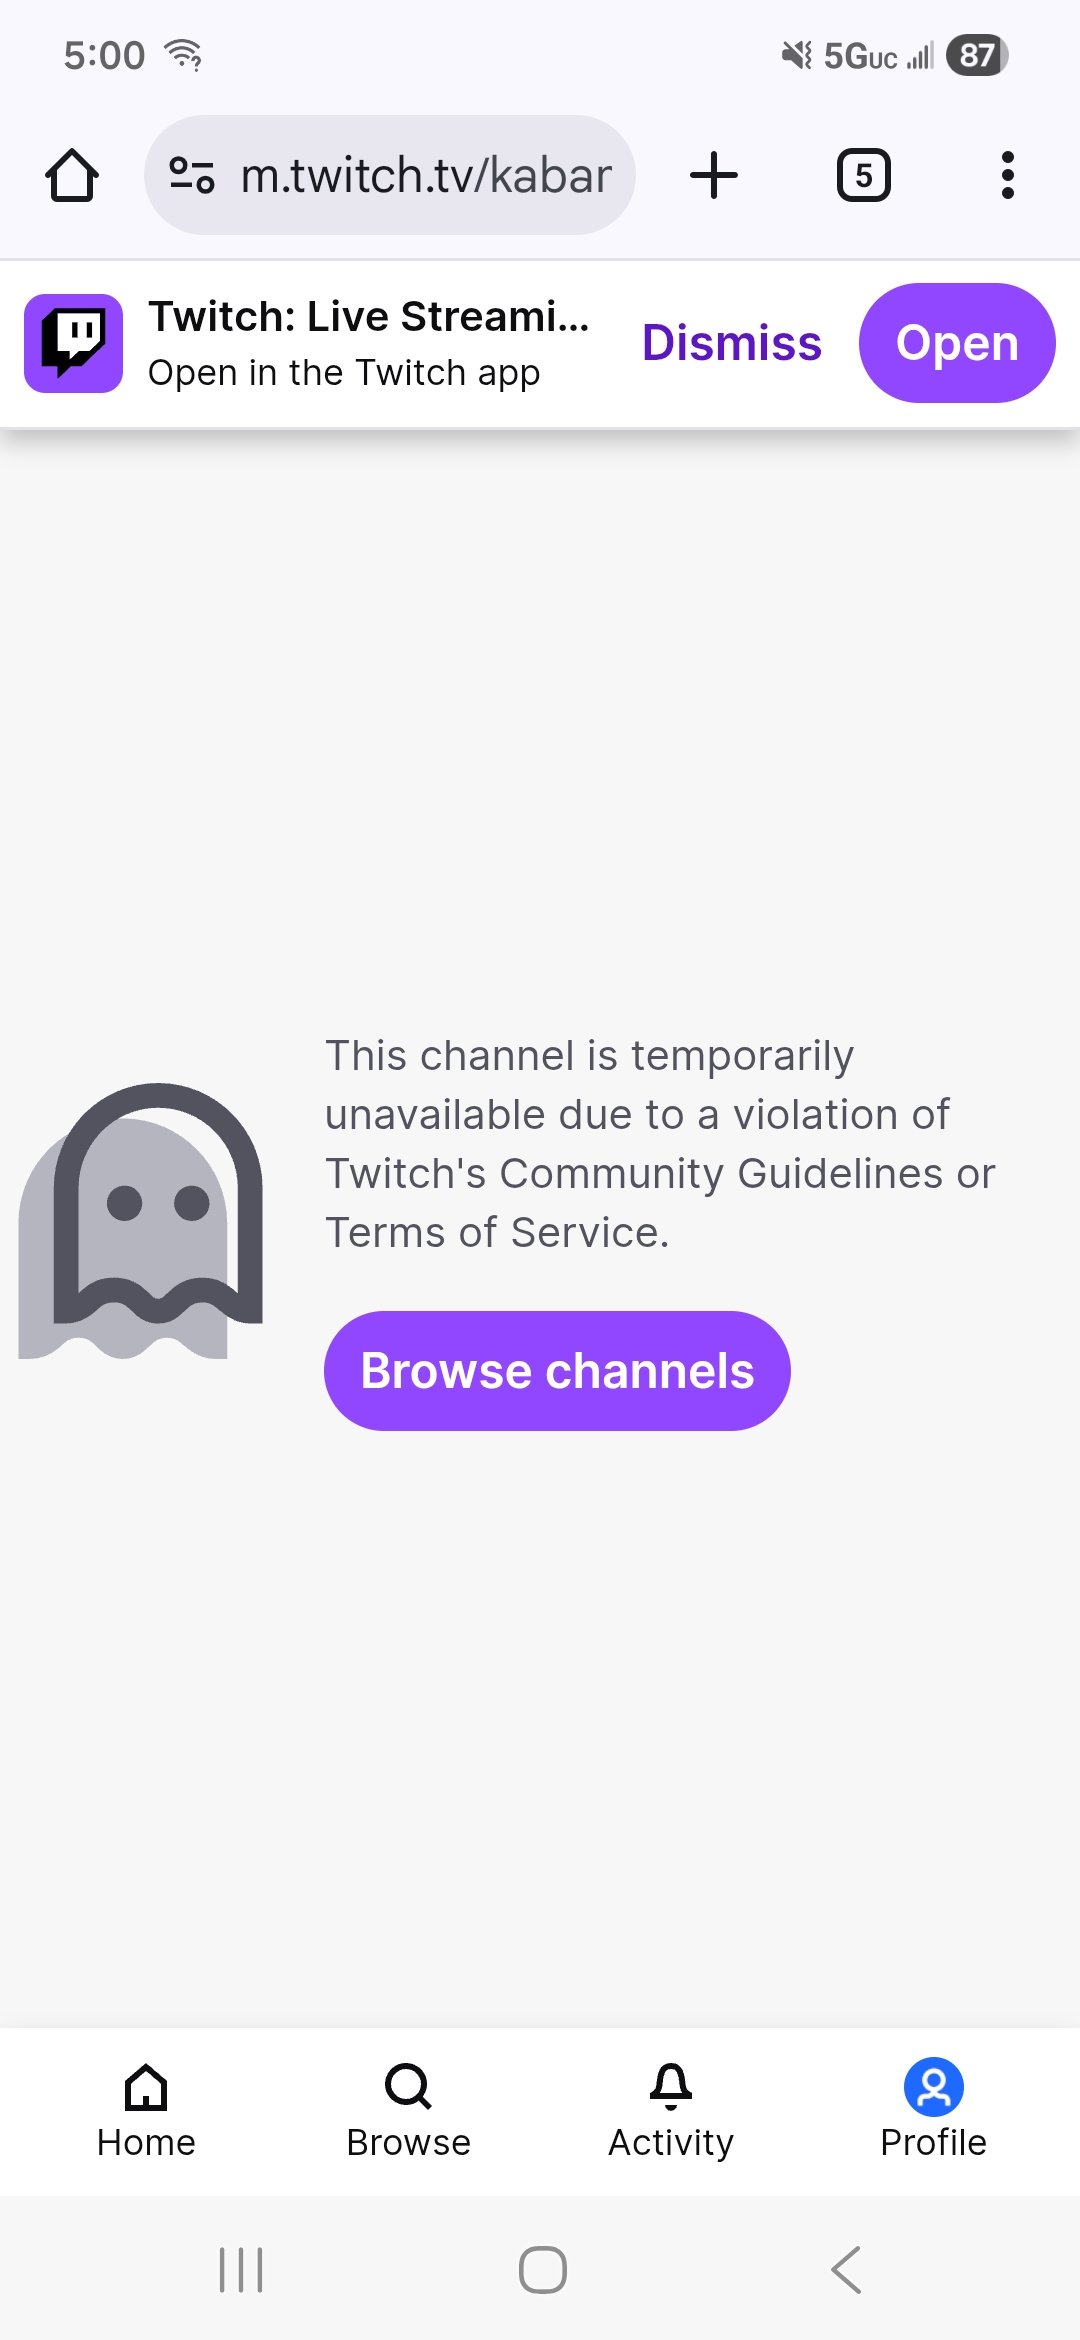Tap the Twitch banner title text
1080x2340 pixels.
[x=369, y=316]
